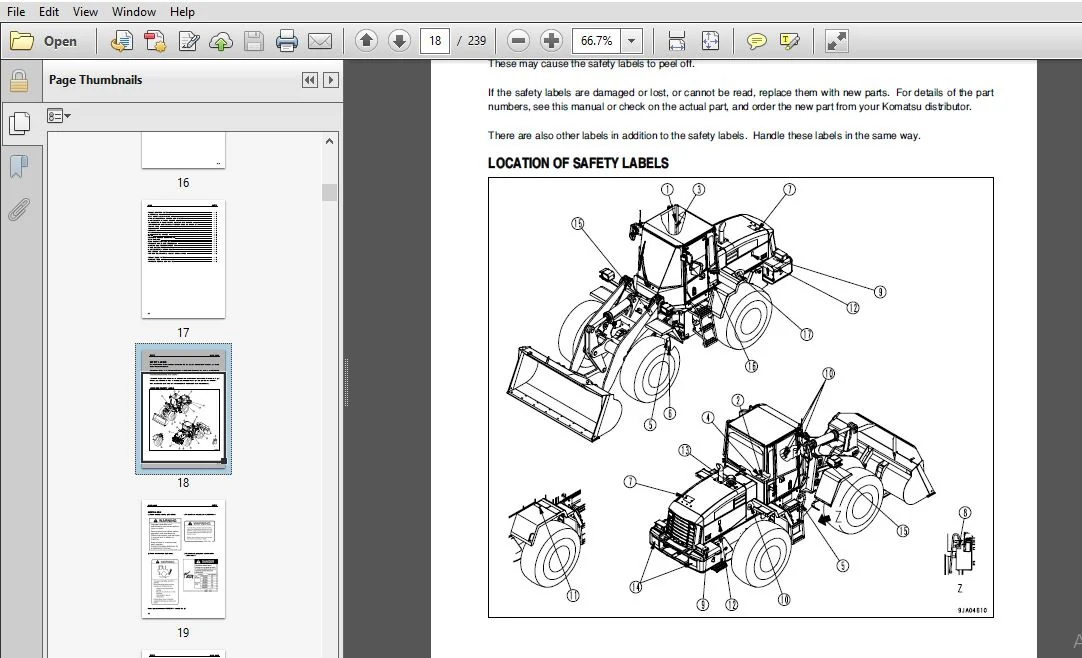1082x658 pixels.
Task: Click the thumbnail panel scrollbar handle
Action: click(329, 192)
